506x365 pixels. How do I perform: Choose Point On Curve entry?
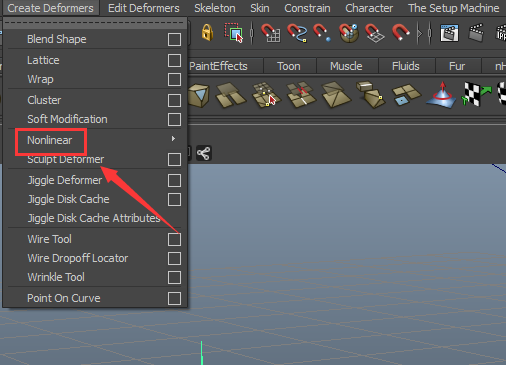64,298
